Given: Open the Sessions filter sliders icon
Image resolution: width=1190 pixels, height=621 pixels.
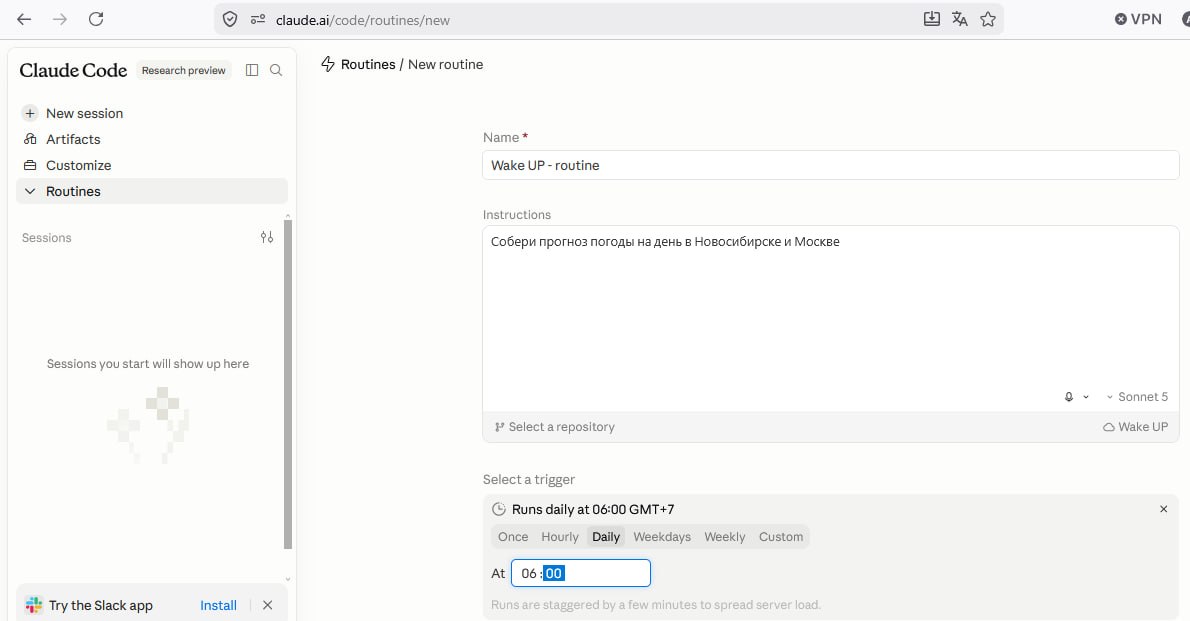Looking at the screenshot, I should (266, 238).
